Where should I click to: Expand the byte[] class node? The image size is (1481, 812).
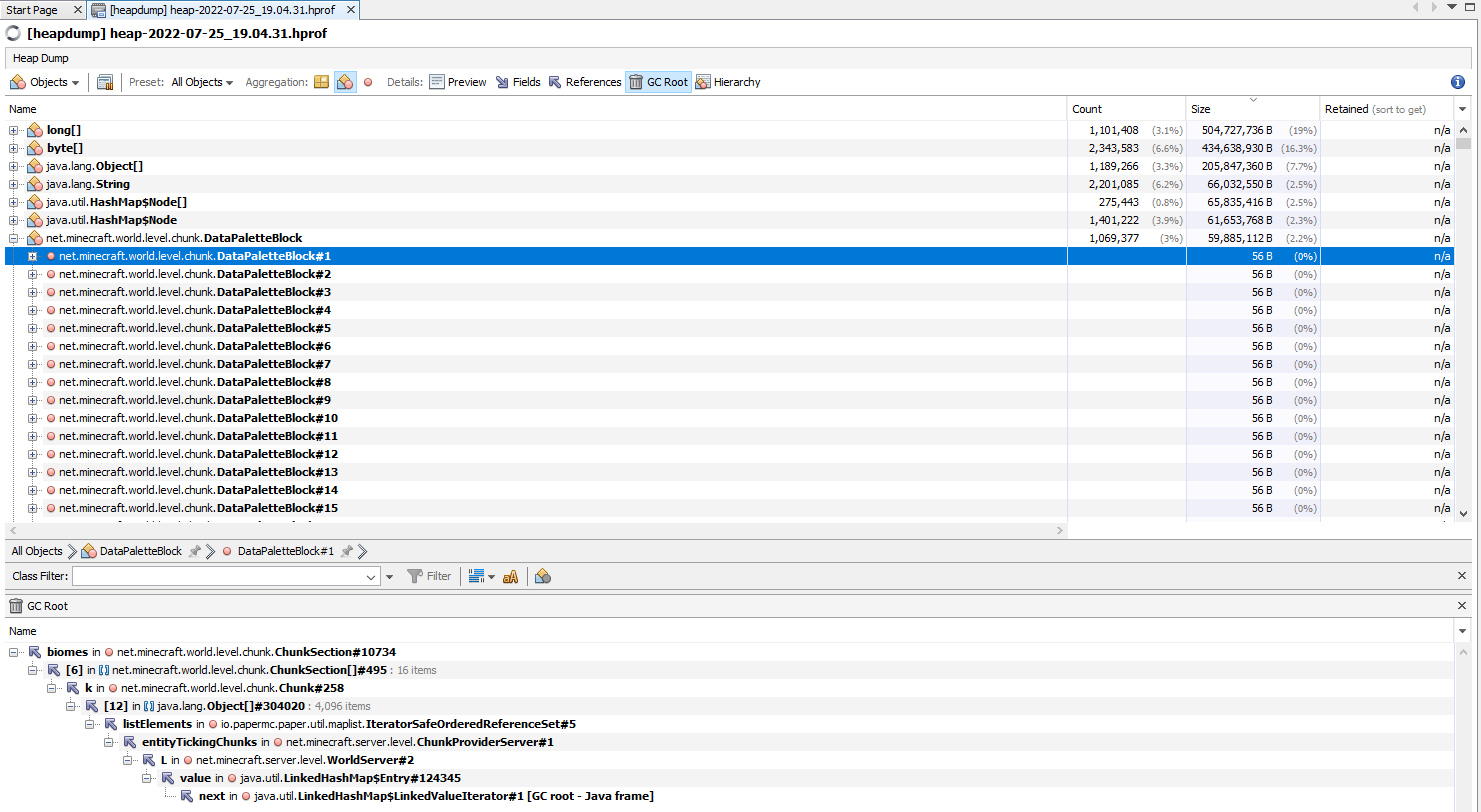(x=14, y=148)
